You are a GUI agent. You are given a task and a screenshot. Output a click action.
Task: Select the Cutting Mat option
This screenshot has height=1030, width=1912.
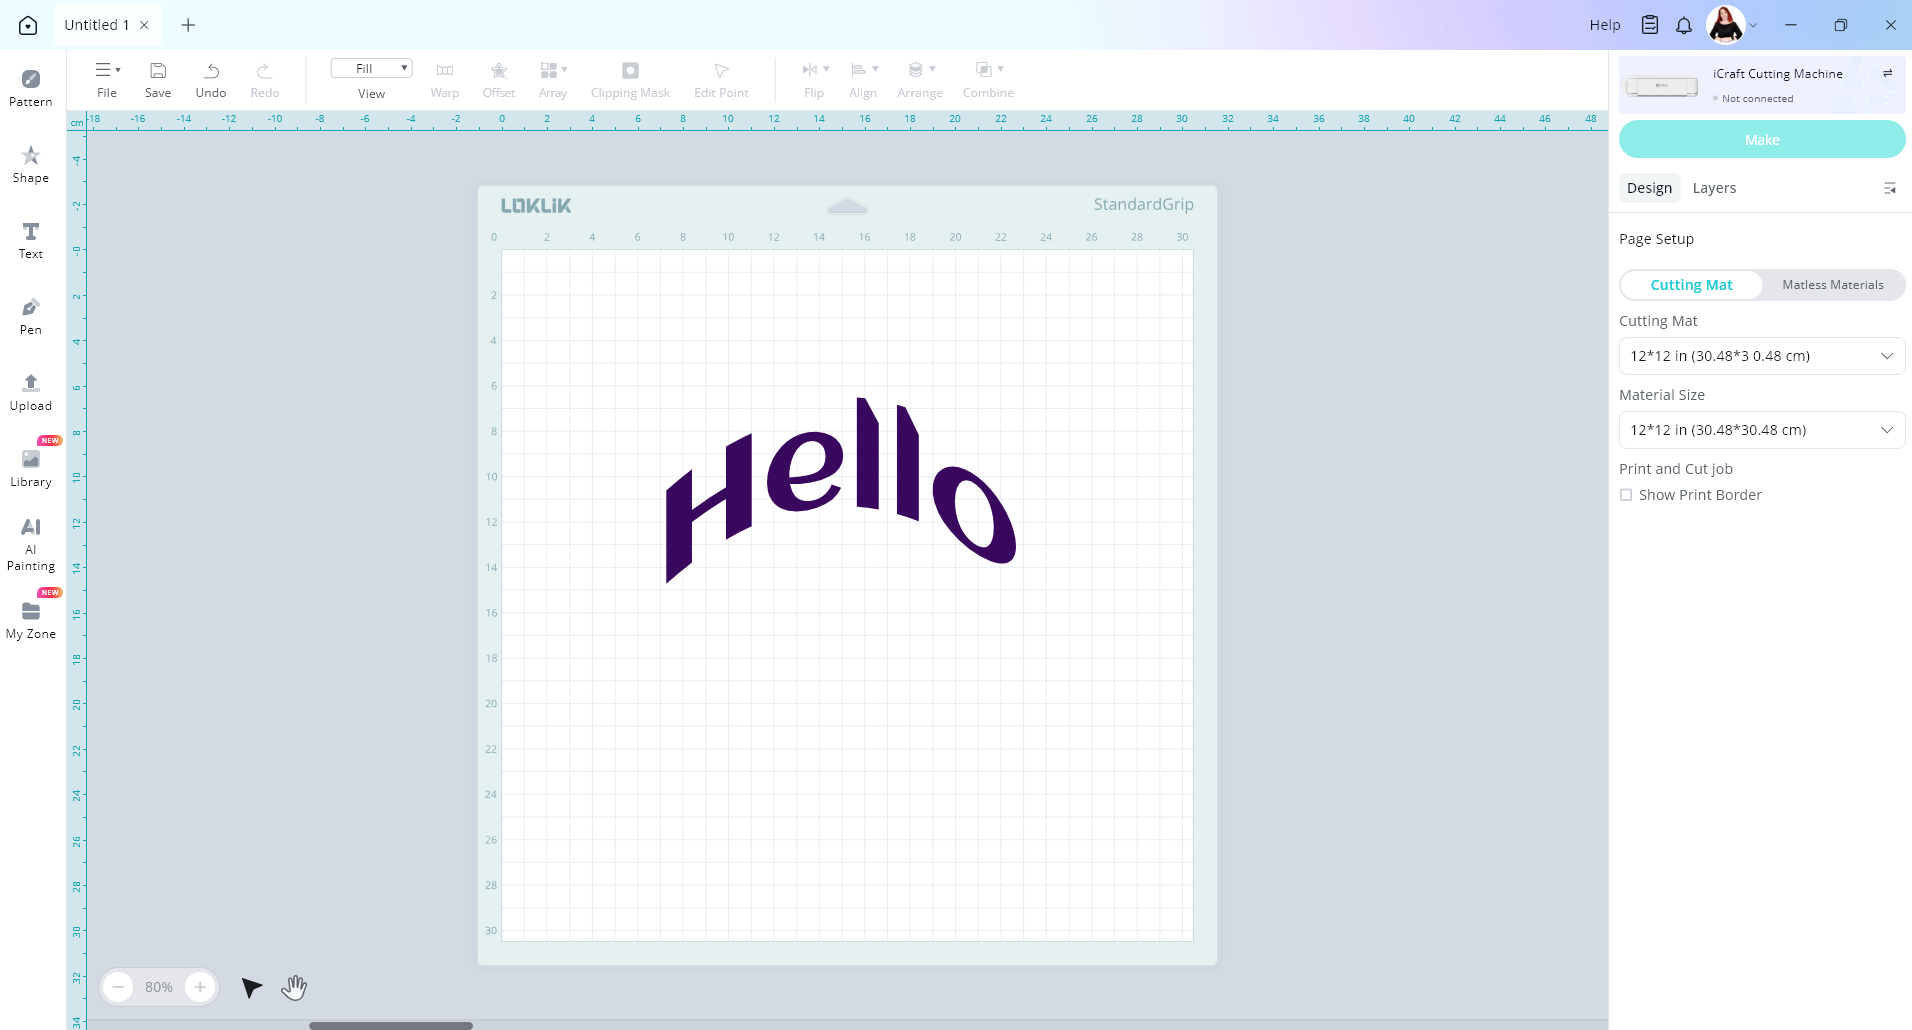(x=1691, y=285)
